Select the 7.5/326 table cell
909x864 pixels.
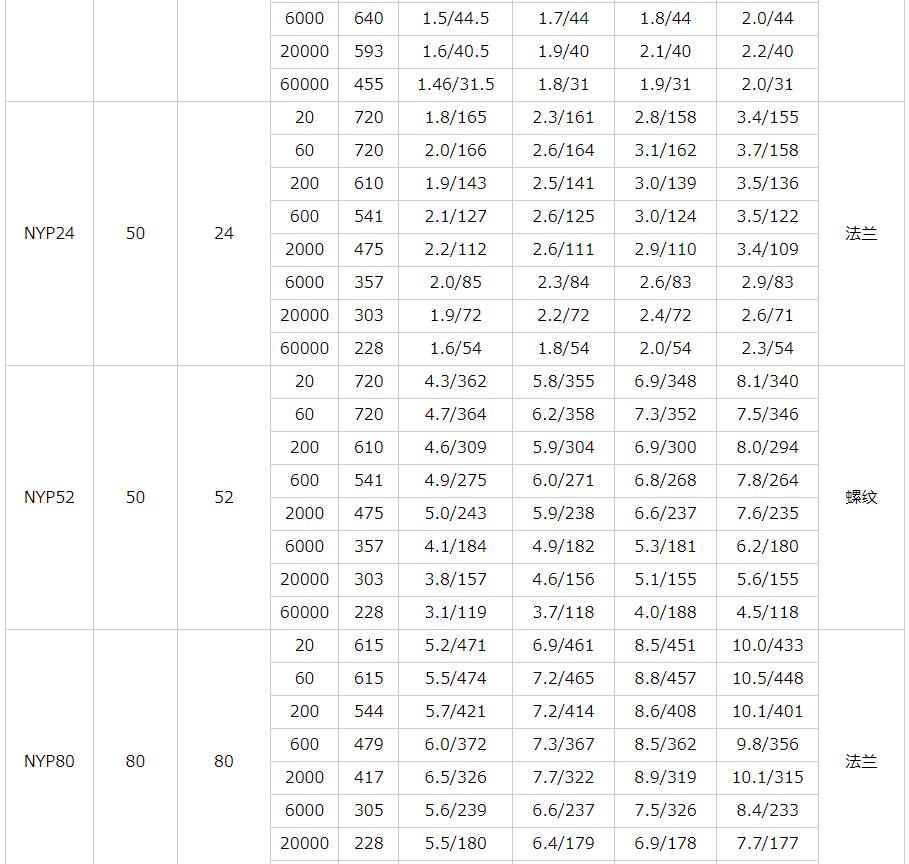click(665, 810)
